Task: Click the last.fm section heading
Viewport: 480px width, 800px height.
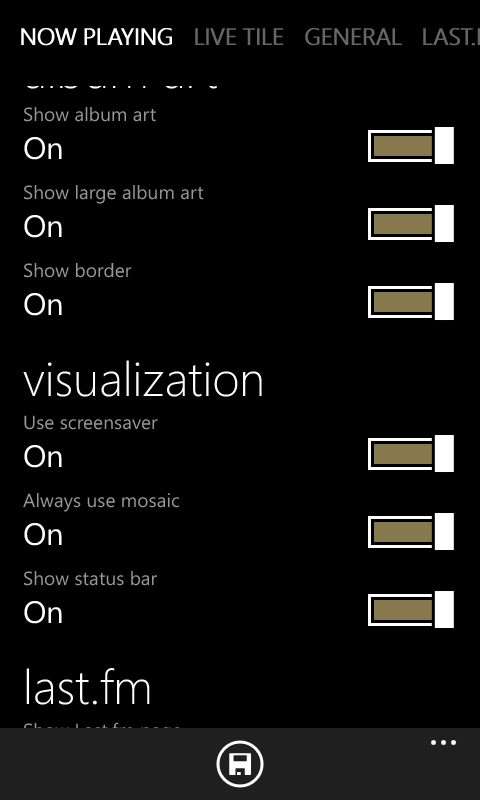Action: [87, 688]
